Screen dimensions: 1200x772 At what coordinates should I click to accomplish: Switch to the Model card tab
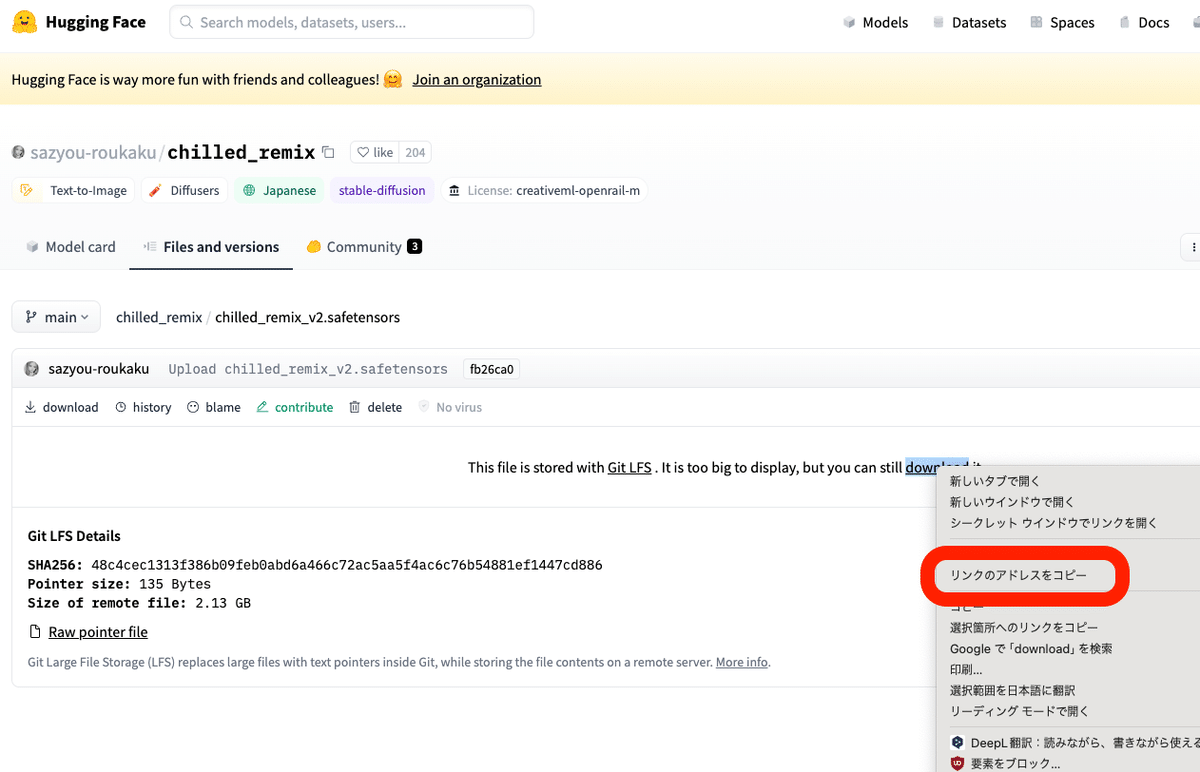pyautogui.click(x=70, y=247)
